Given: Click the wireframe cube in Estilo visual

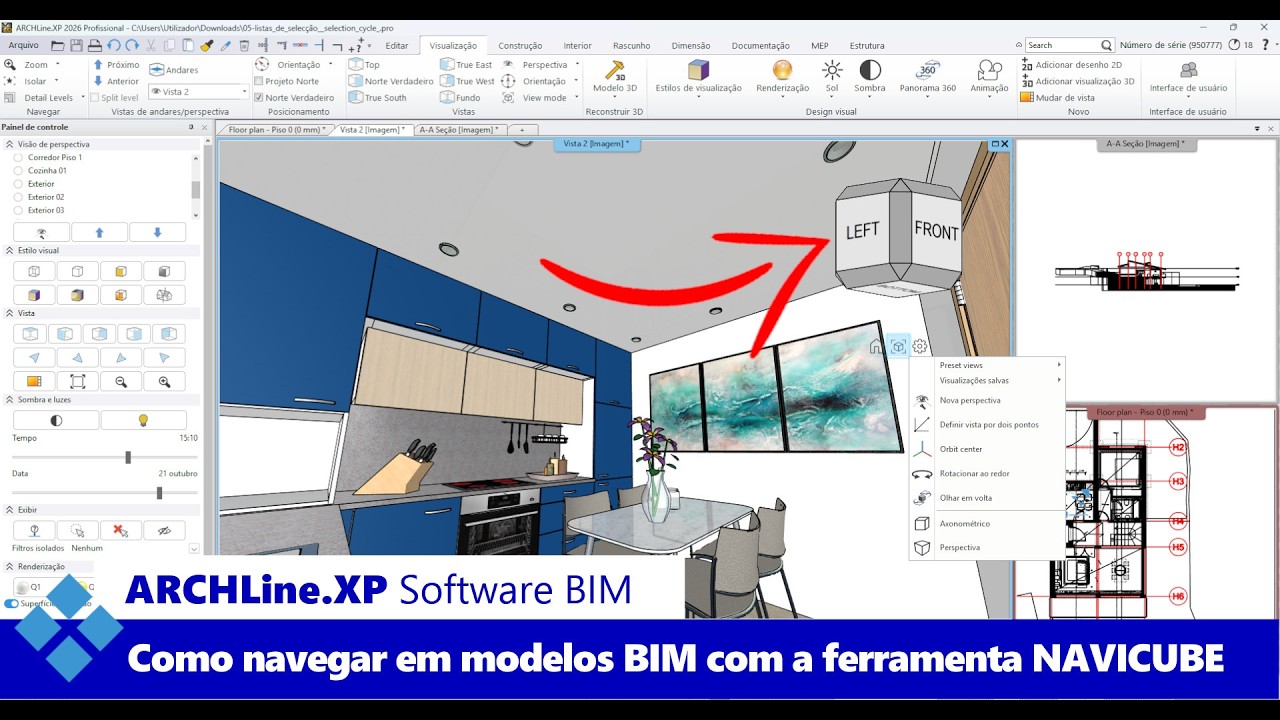Looking at the screenshot, I should pyautogui.click(x=34, y=271).
